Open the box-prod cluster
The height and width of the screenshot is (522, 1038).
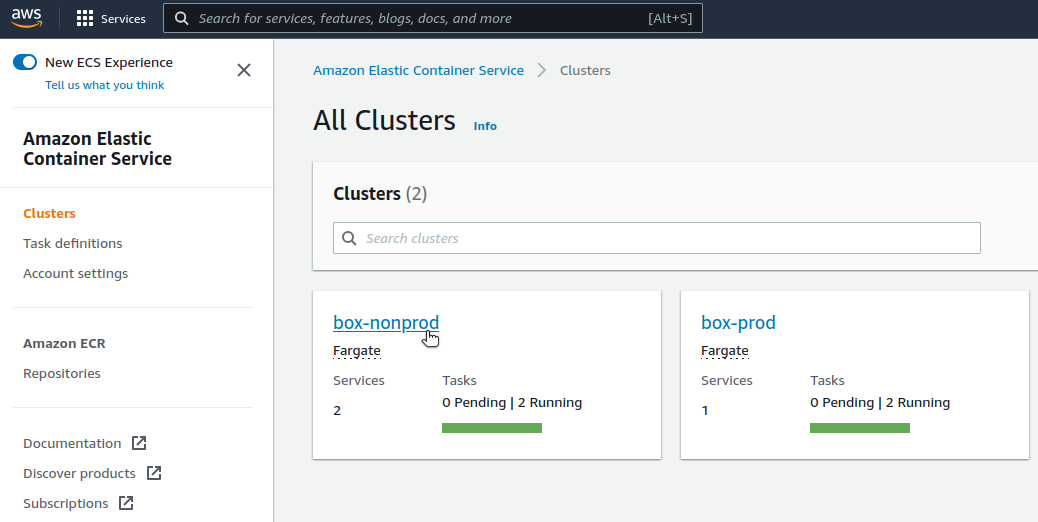point(738,322)
